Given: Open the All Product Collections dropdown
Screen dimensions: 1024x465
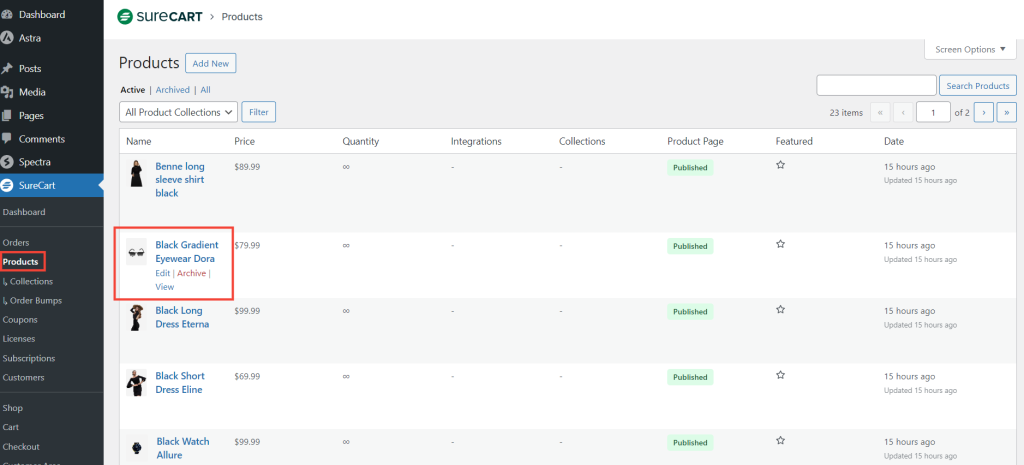Looking at the screenshot, I should (179, 112).
